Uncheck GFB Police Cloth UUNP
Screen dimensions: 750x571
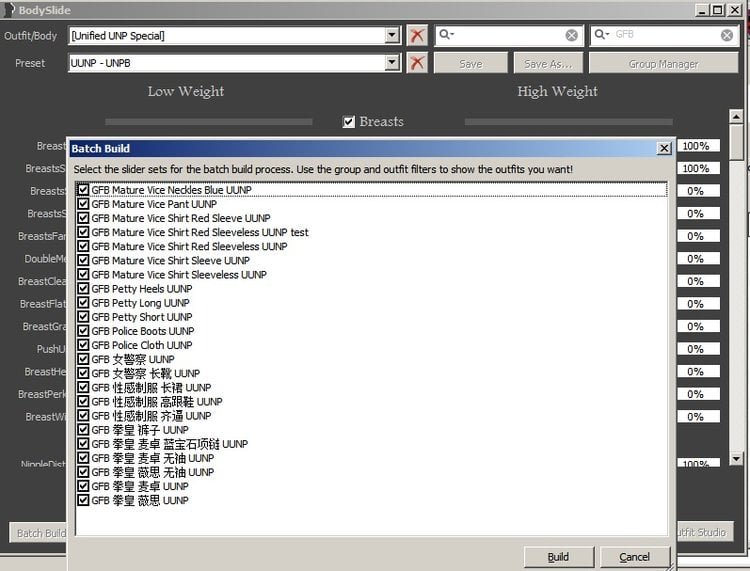click(83, 345)
